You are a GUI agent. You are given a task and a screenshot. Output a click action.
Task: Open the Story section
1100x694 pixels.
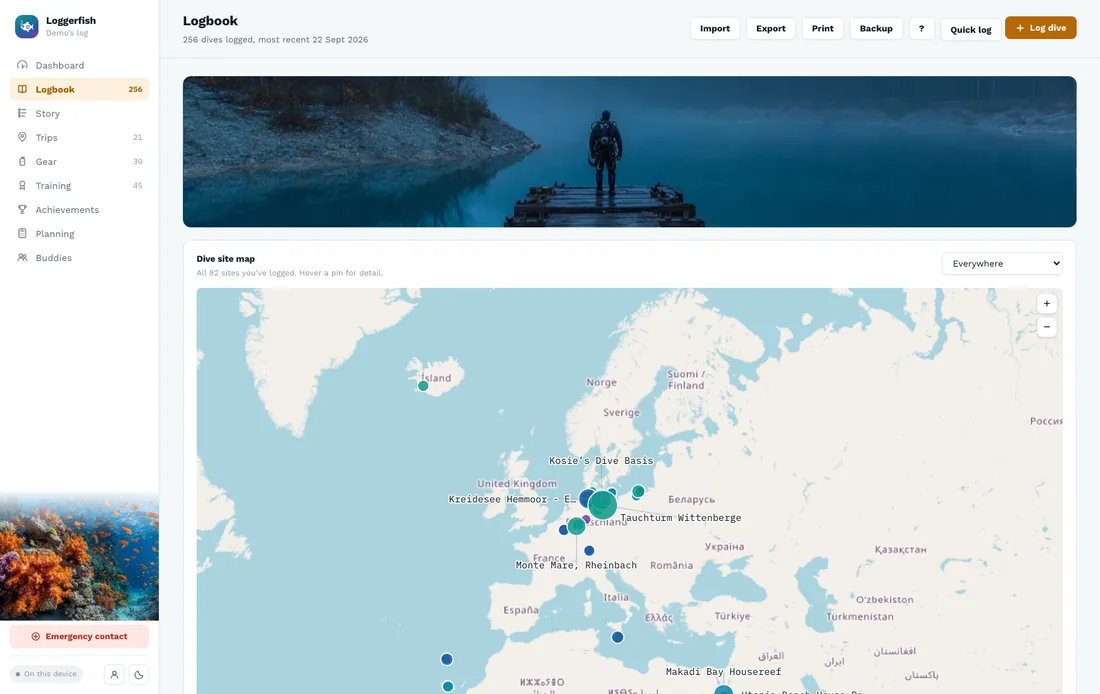79,113
